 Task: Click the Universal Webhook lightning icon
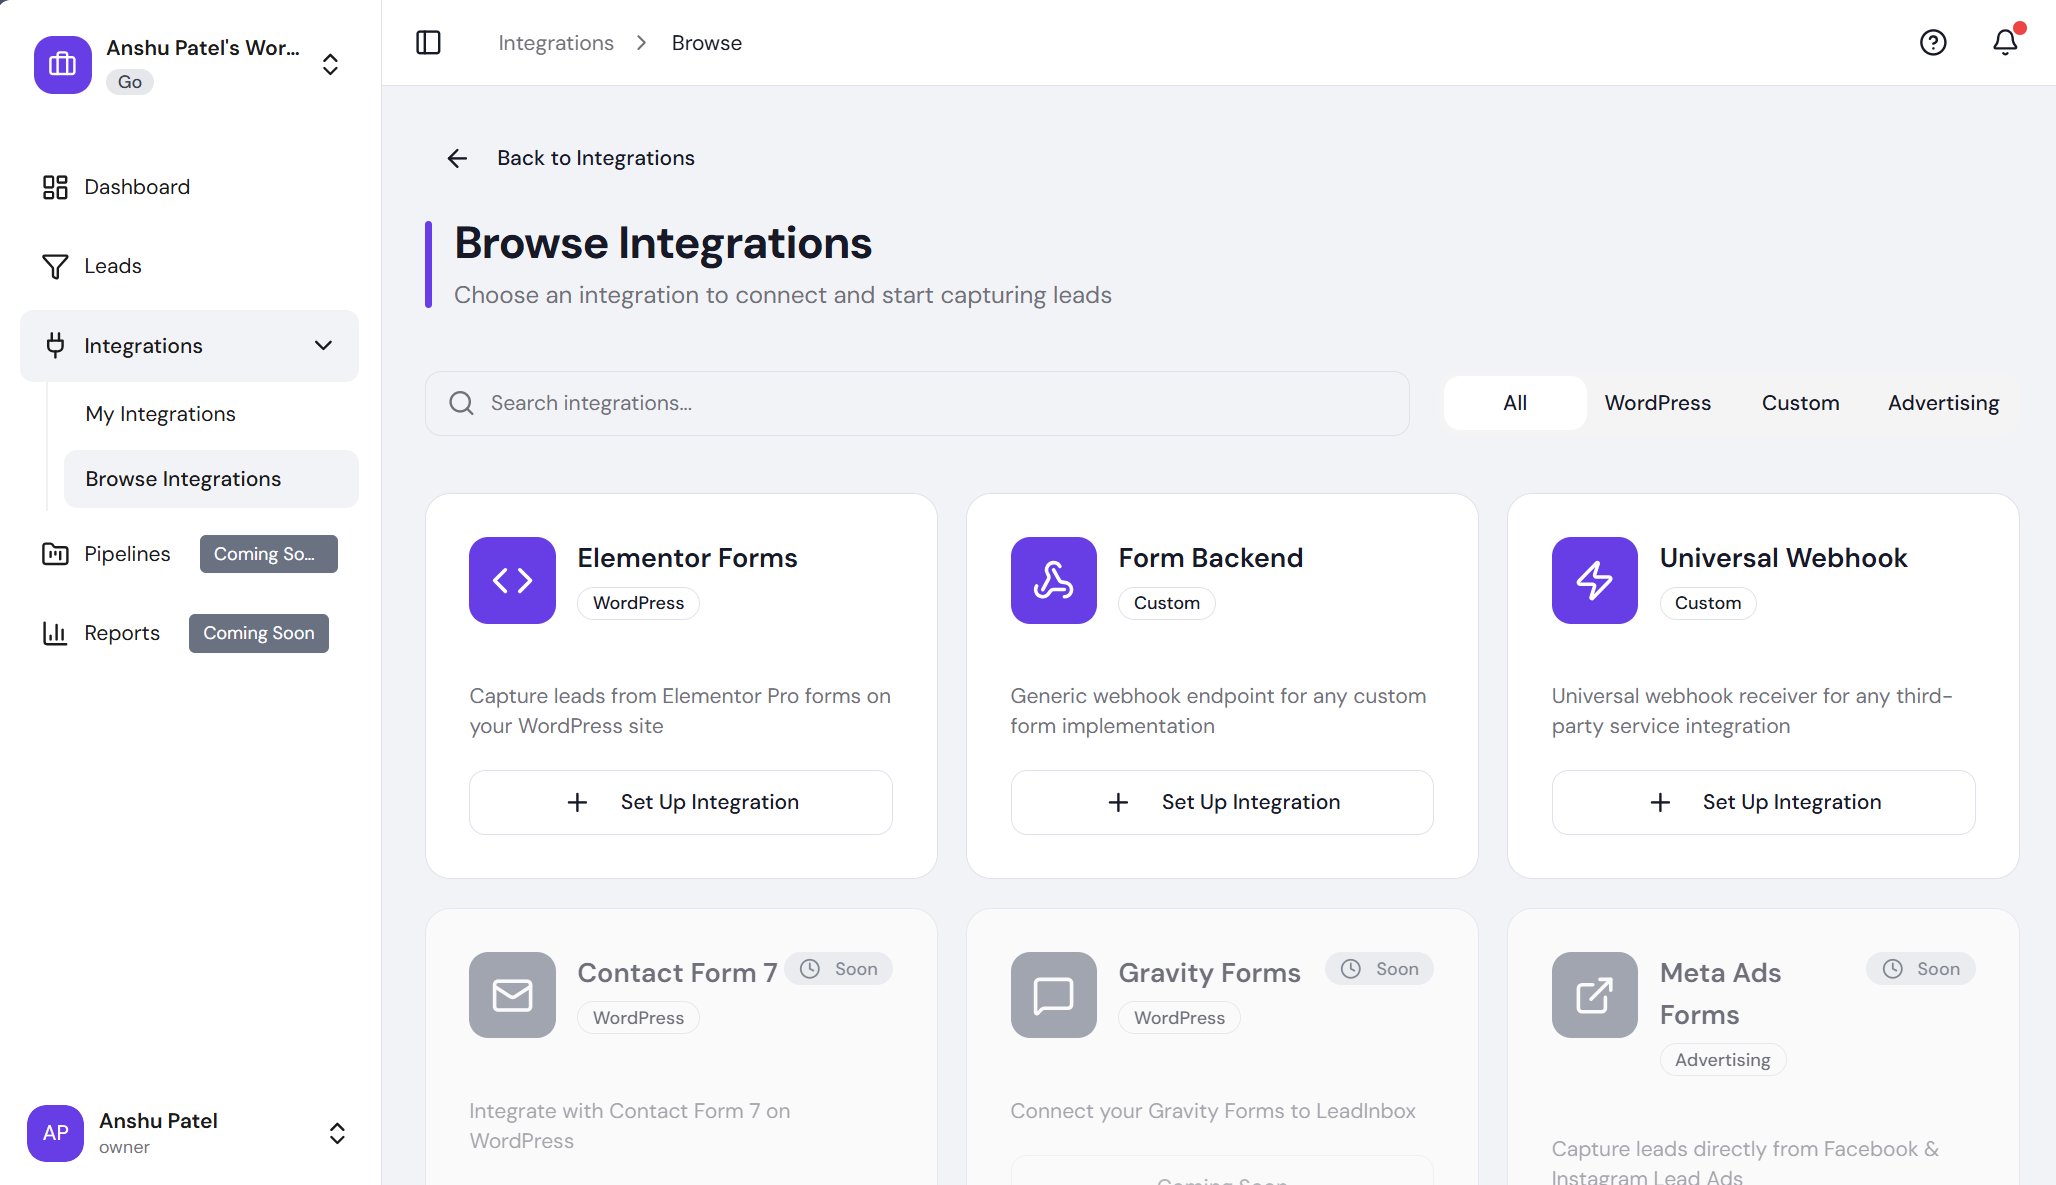click(x=1594, y=580)
